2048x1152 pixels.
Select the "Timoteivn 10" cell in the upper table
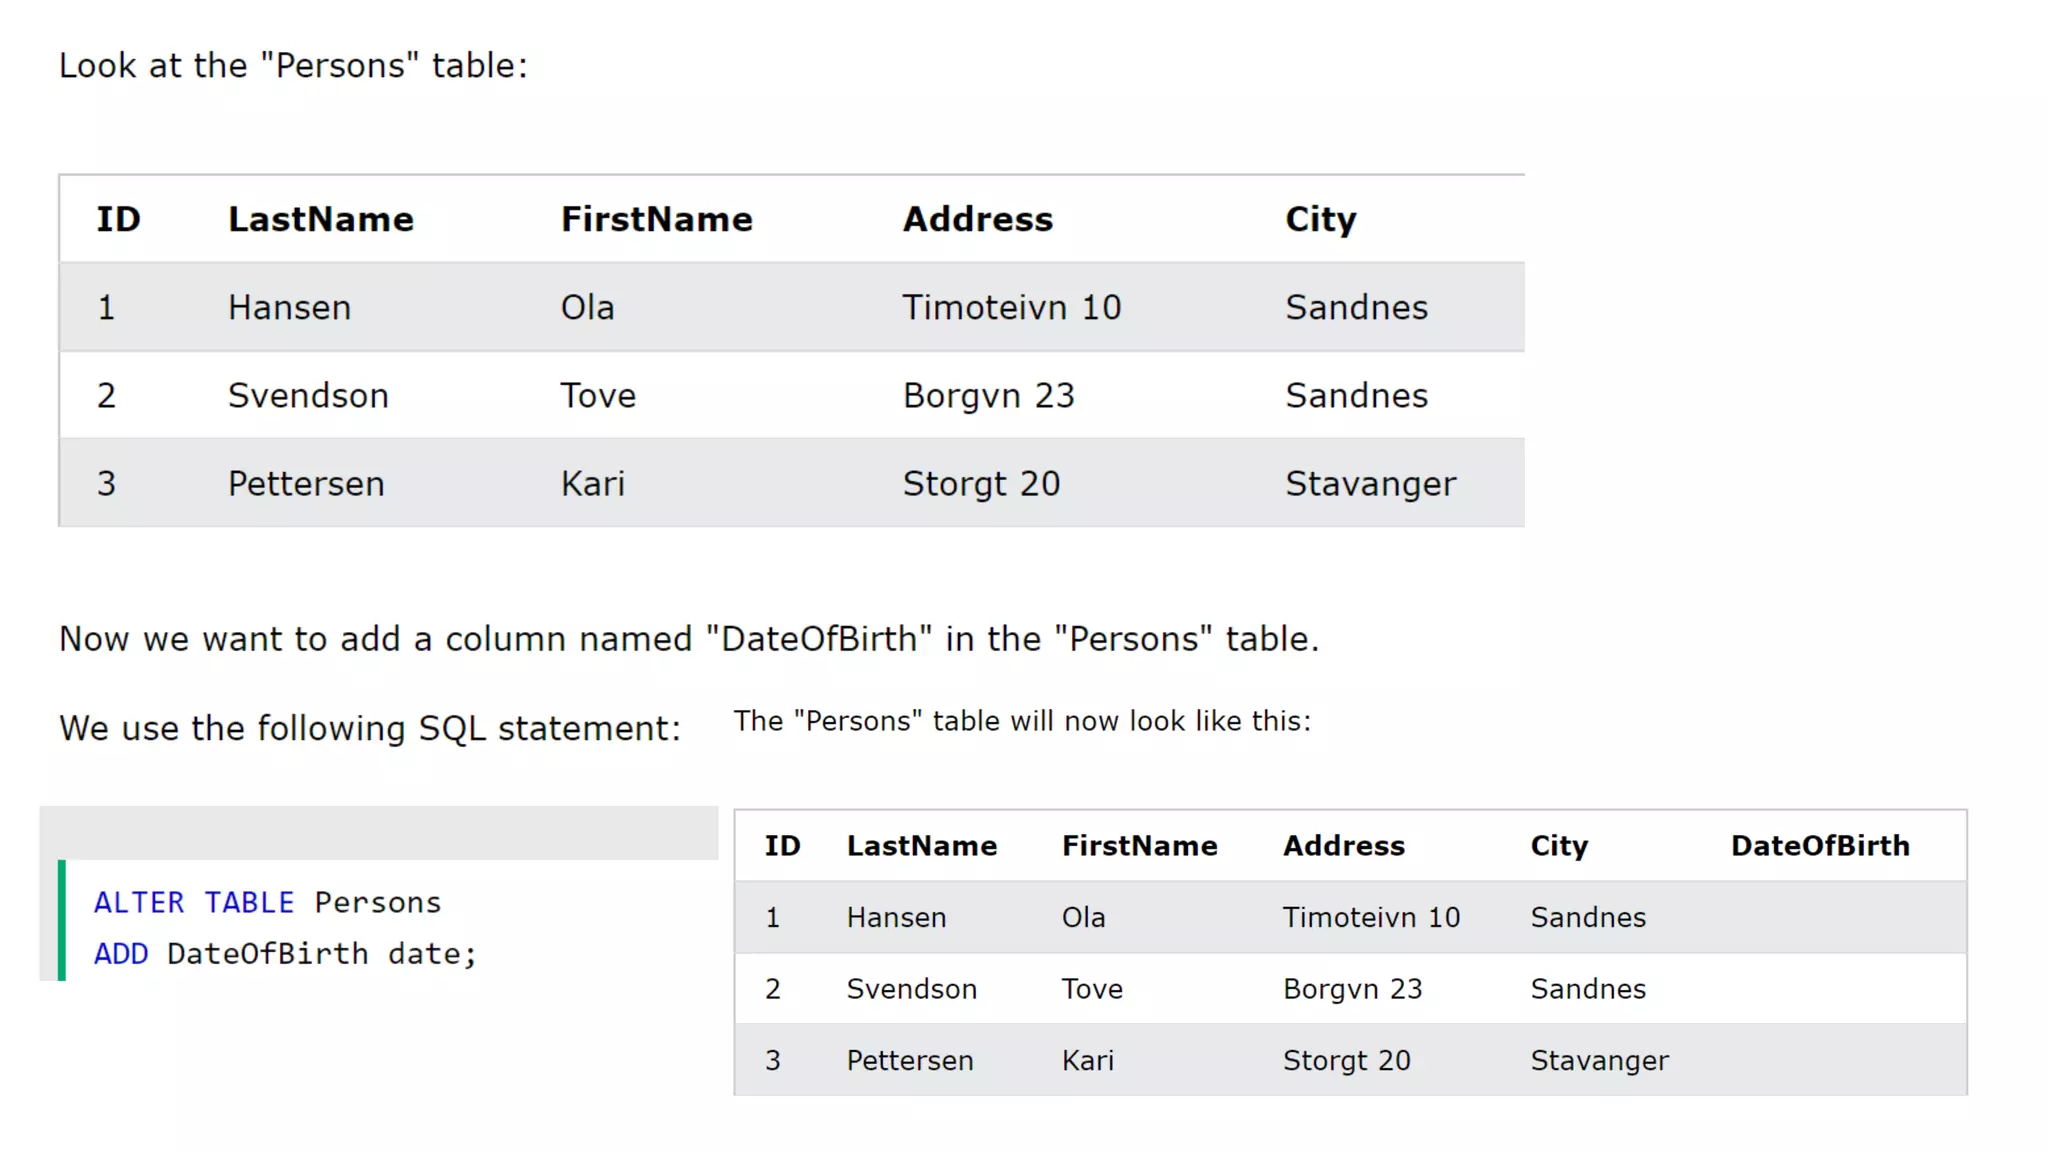(1011, 307)
